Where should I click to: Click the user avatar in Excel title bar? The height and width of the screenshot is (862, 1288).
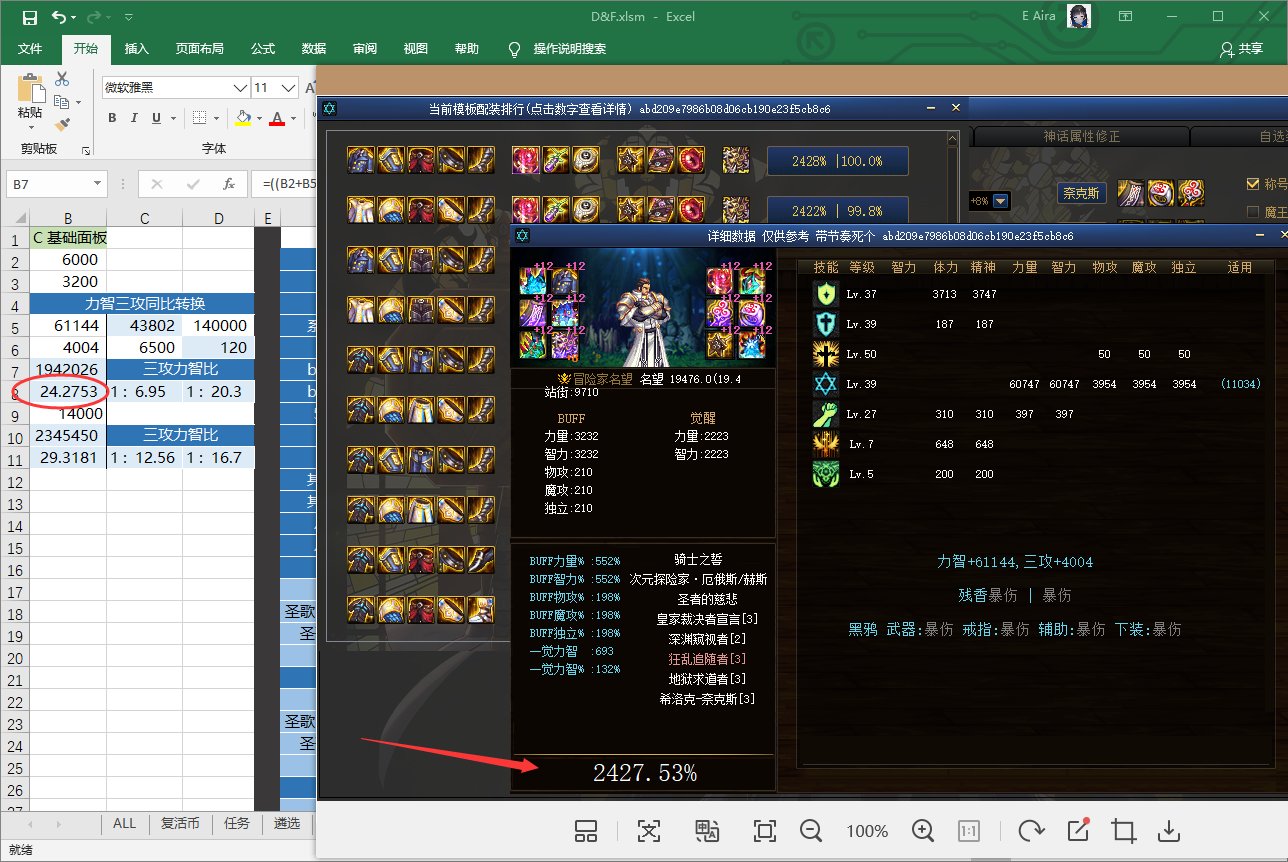pos(1079,17)
